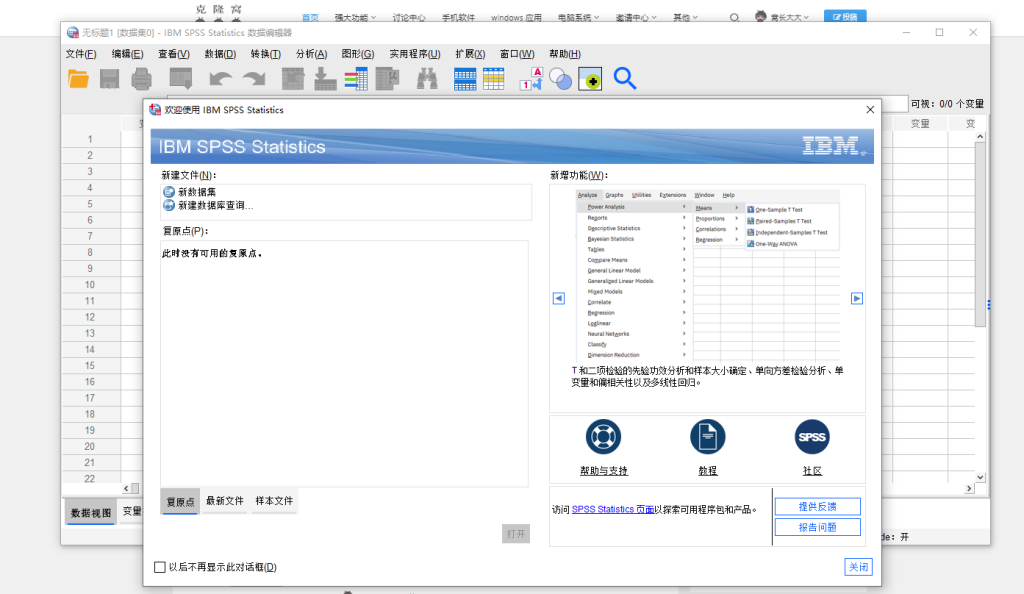This screenshot has width=1024, height=594.
Task: Click the Split file blue grid icon
Action: point(465,79)
